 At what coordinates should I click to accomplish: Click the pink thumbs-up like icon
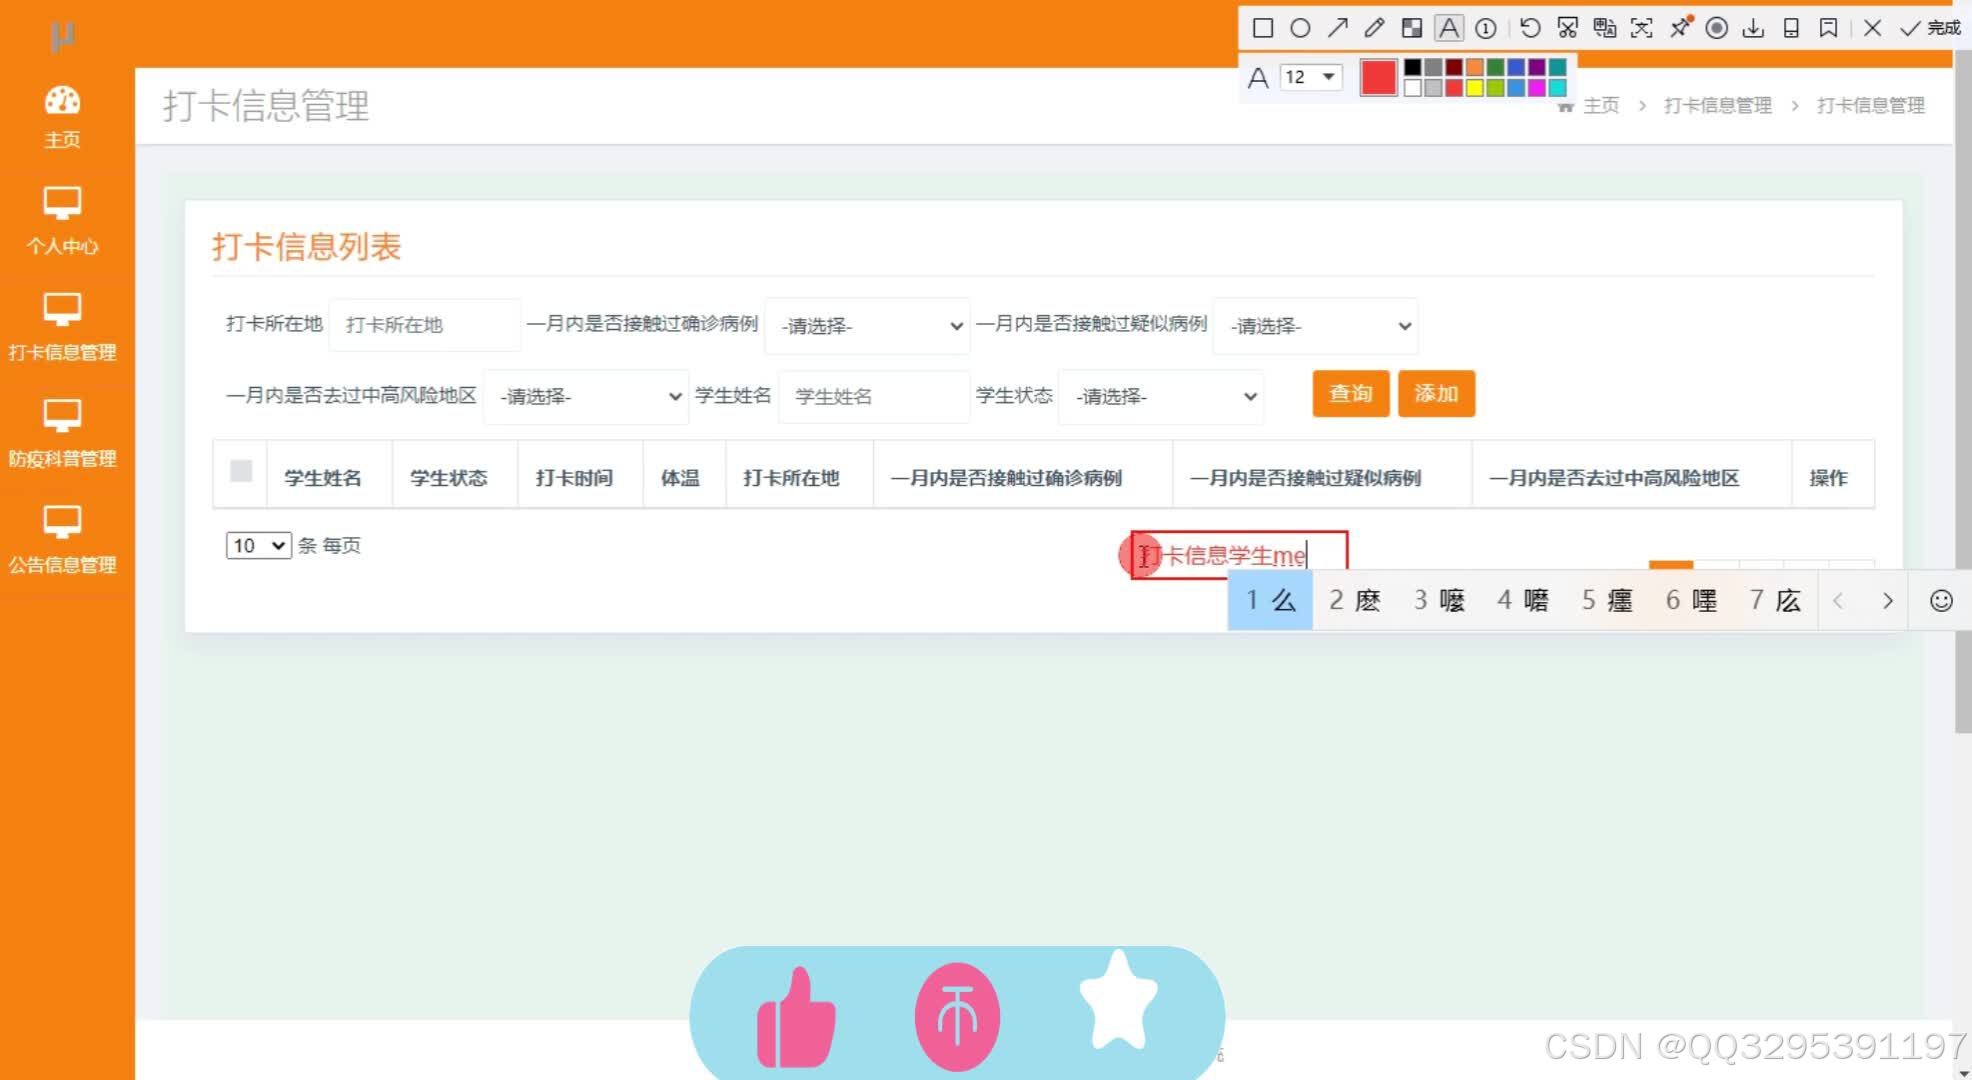(796, 1017)
